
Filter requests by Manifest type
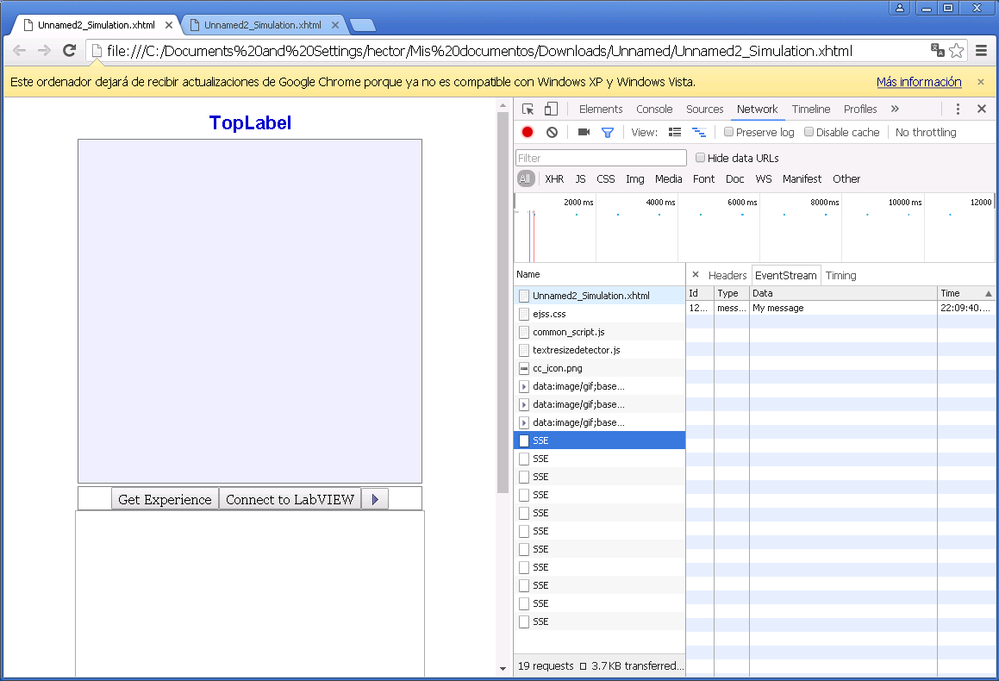pyautogui.click(x=802, y=179)
